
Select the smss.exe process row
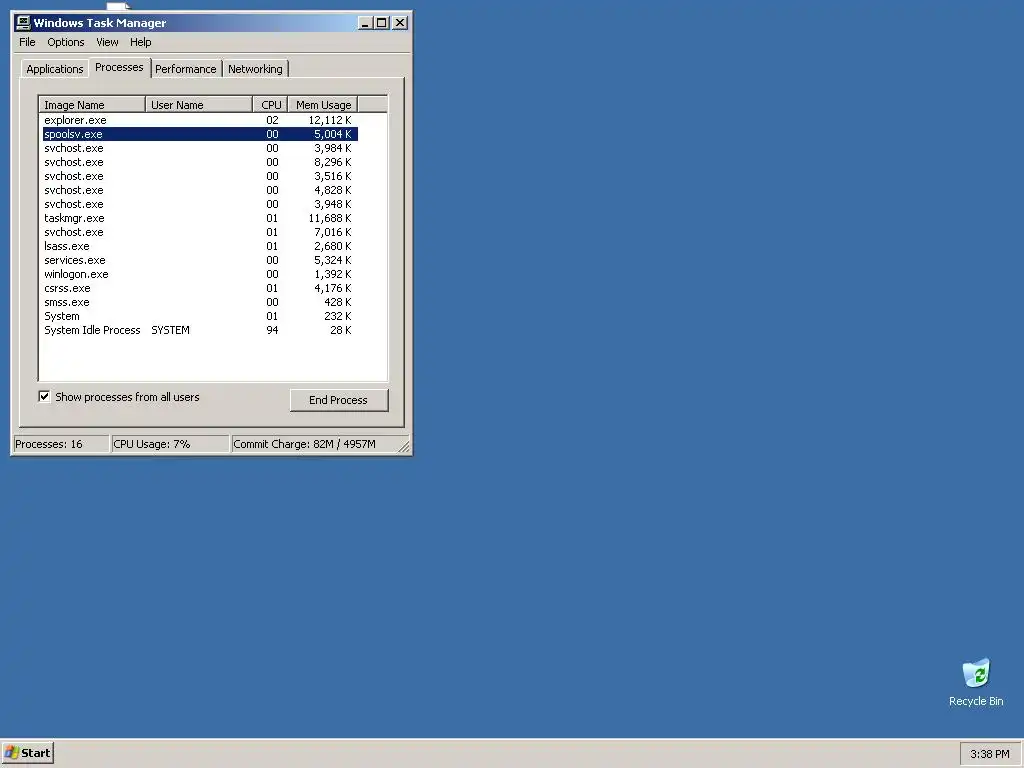(200, 302)
